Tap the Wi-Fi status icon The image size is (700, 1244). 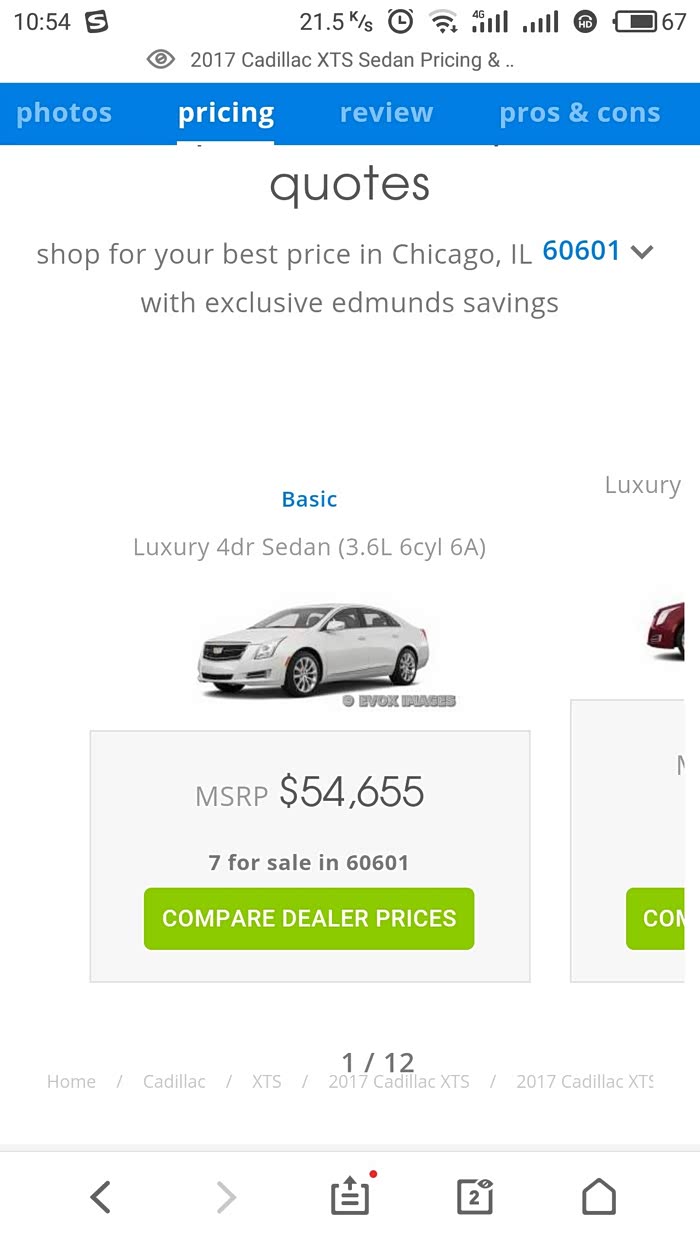441,21
